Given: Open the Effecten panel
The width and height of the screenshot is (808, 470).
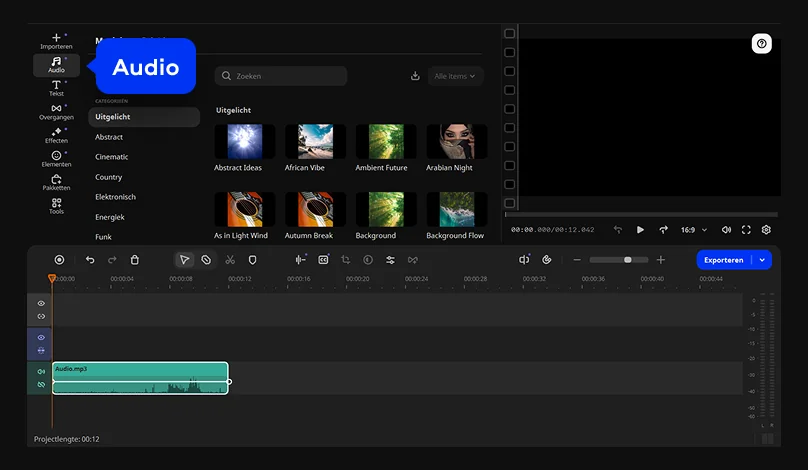Looking at the screenshot, I should 56,135.
